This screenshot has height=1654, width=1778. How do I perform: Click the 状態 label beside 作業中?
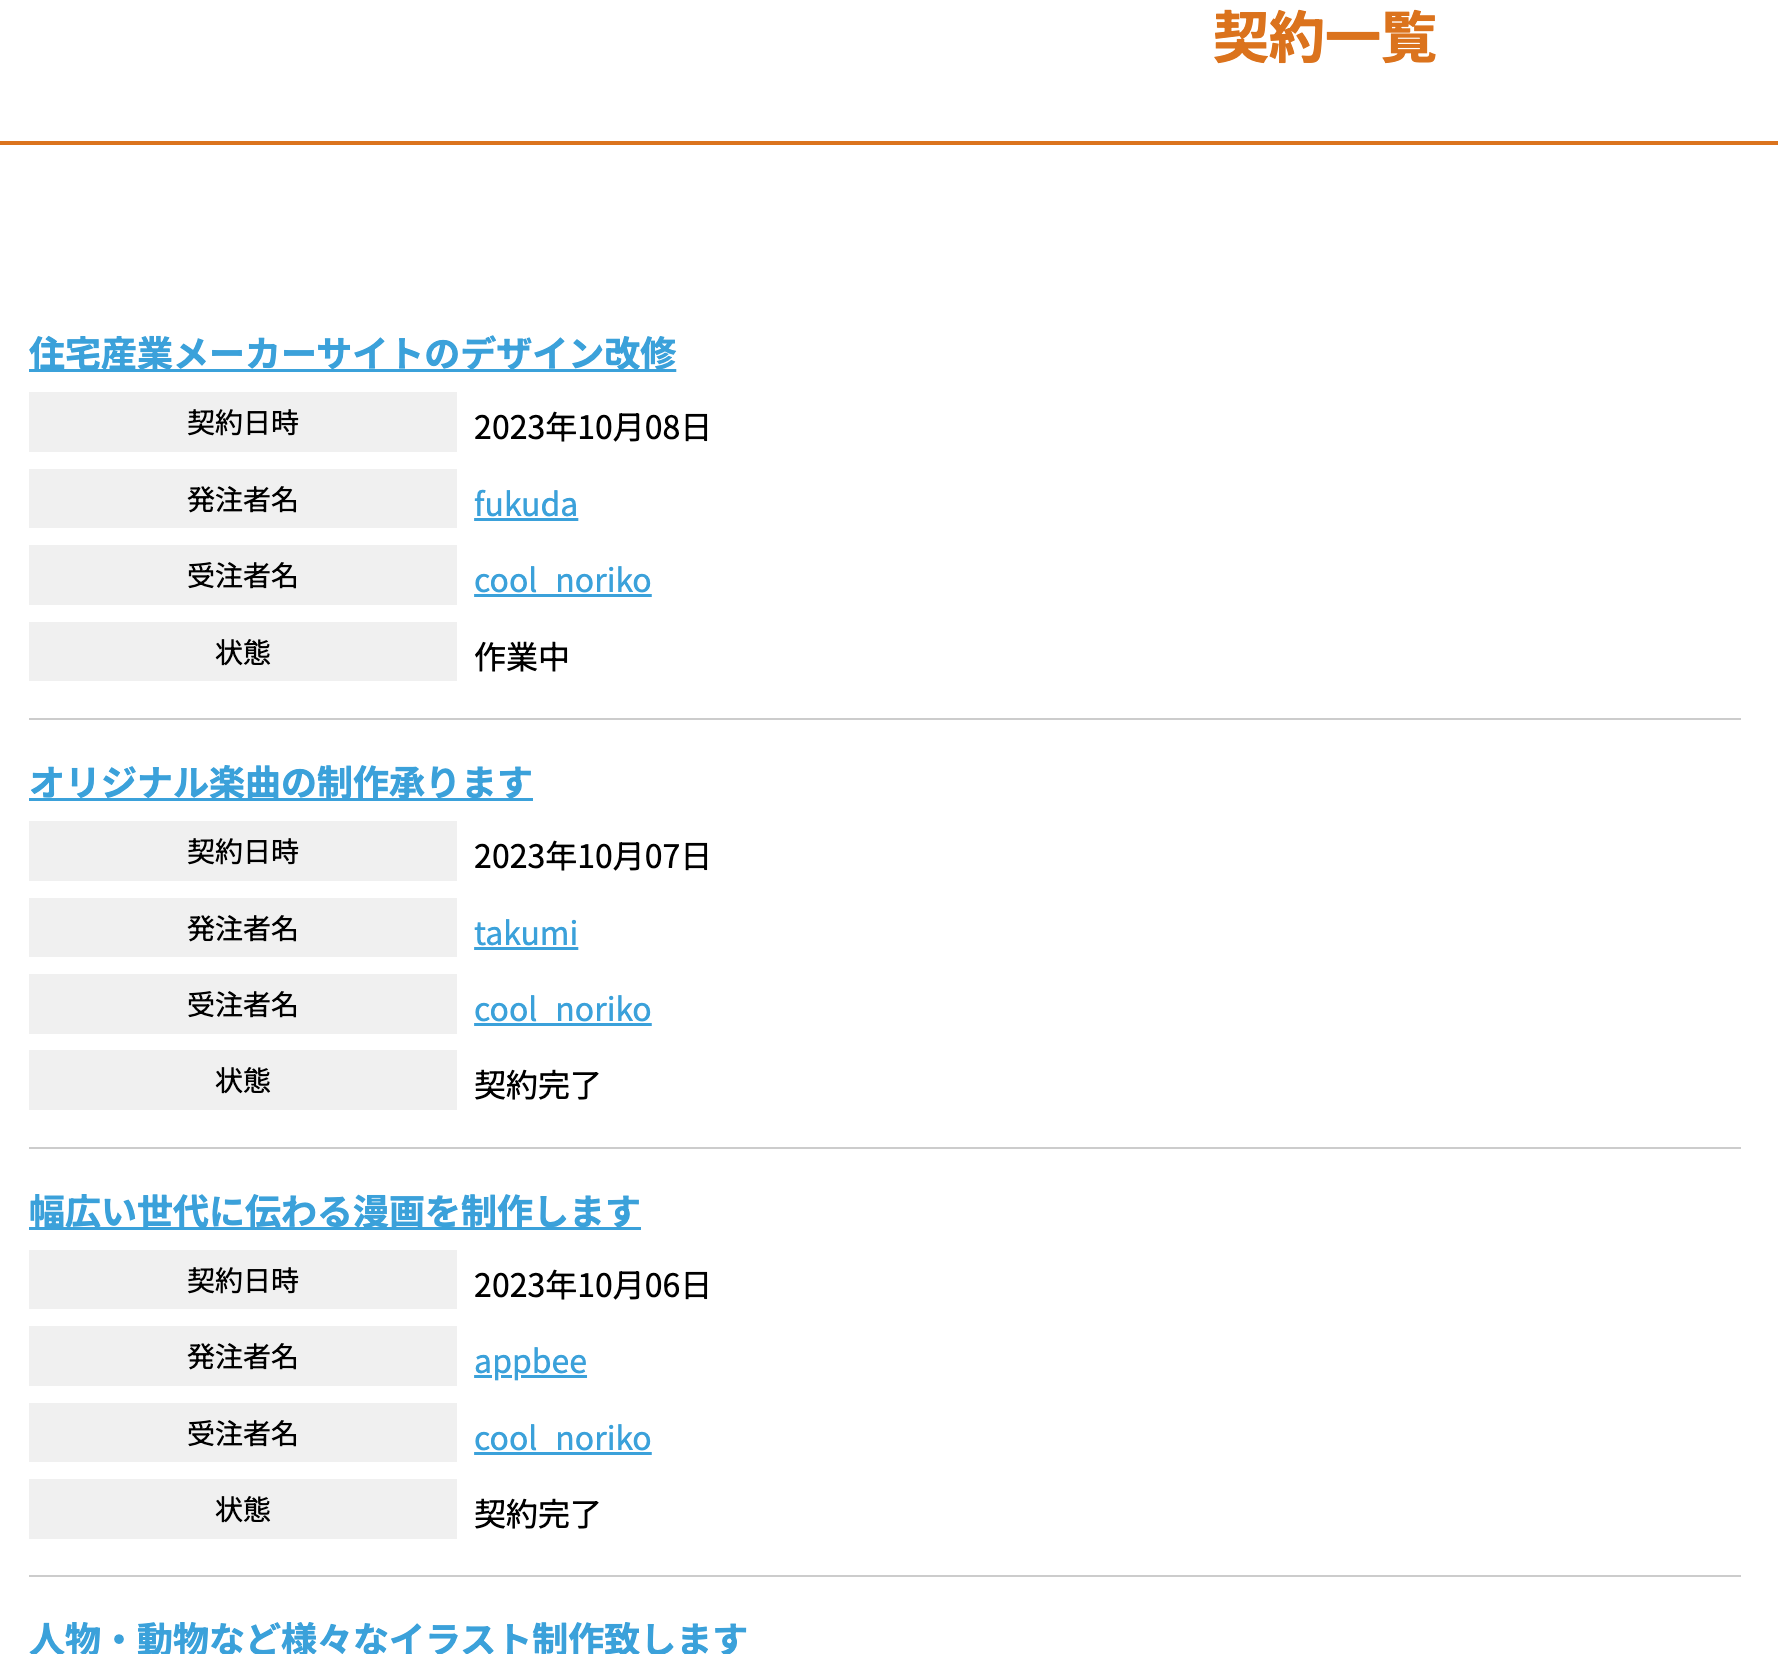tap(242, 652)
